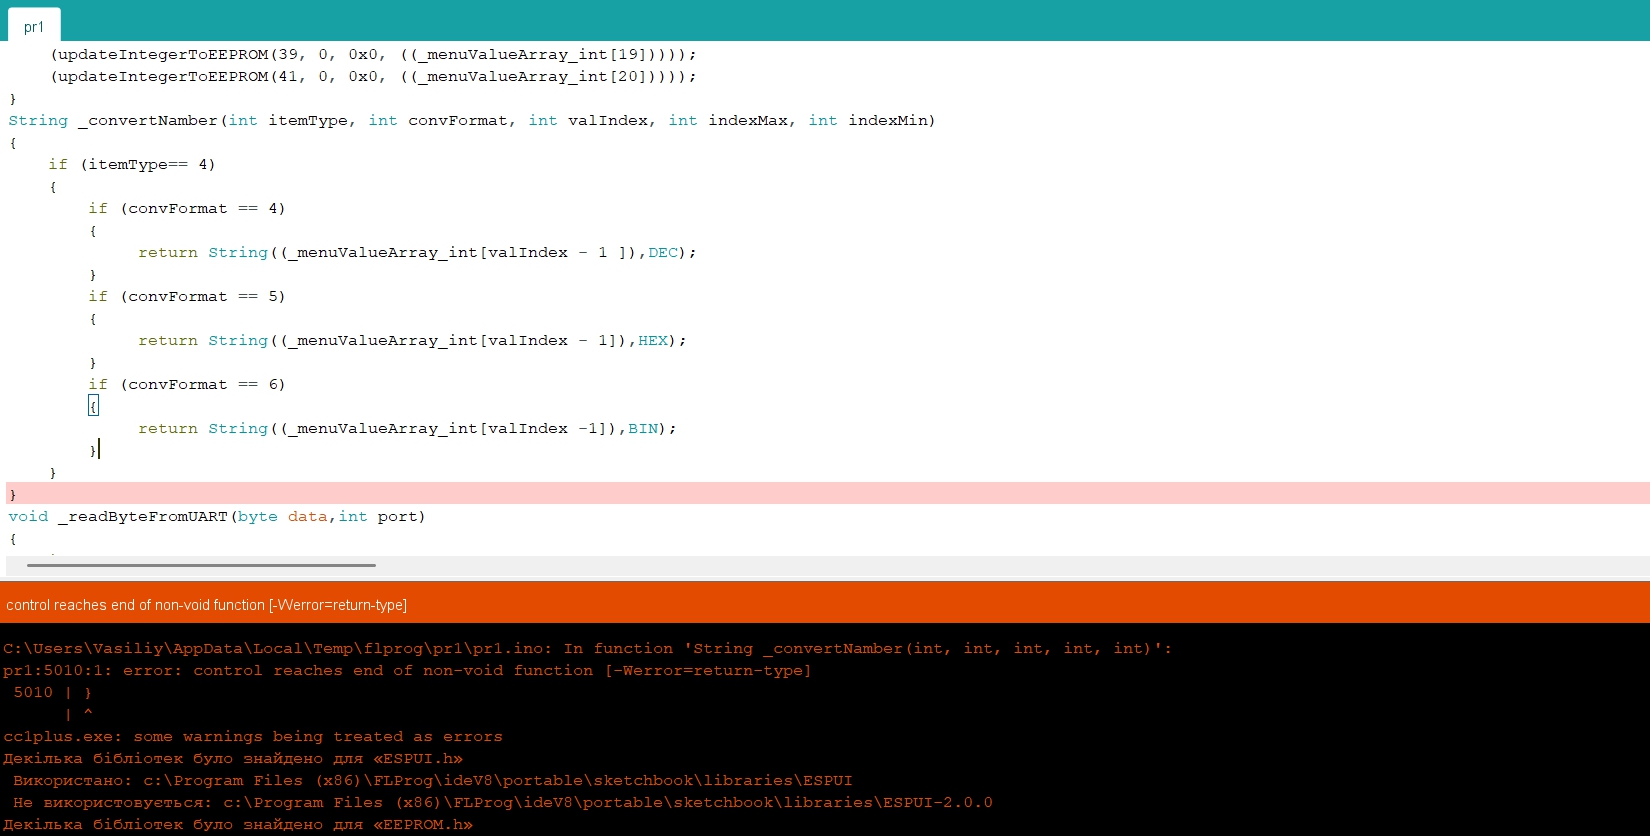Place cursor on _readByteFromUART function name
The height and width of the screenshot is (836, 1650).
(147, 517)
